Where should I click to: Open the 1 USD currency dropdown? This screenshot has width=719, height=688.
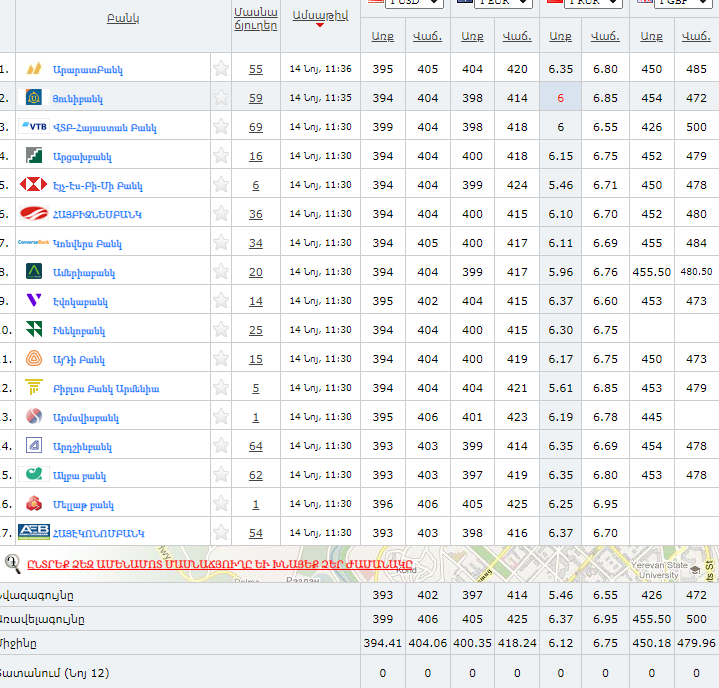point(415,2)
